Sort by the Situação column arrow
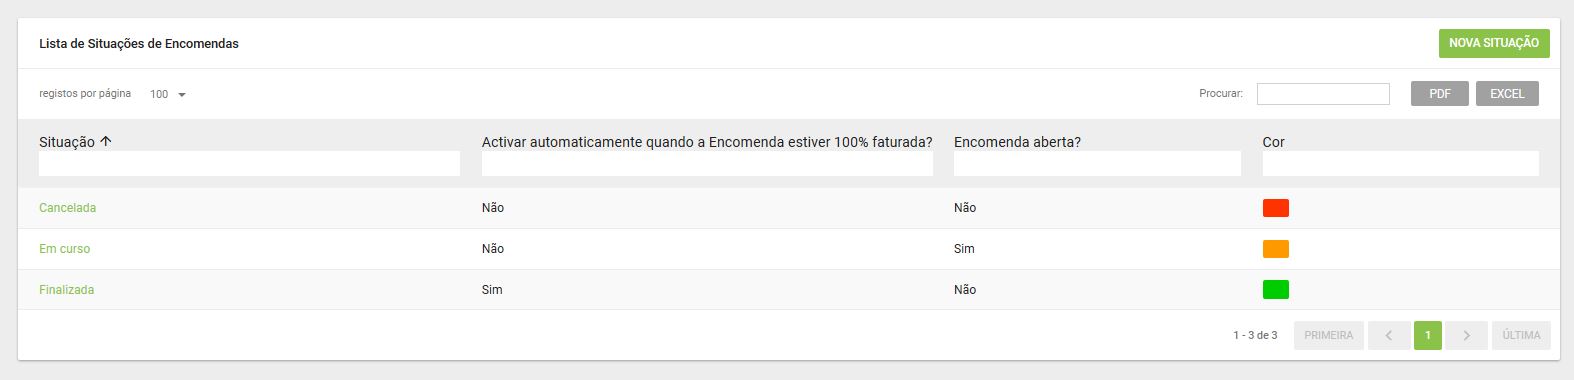 click(x=106, y=142)
